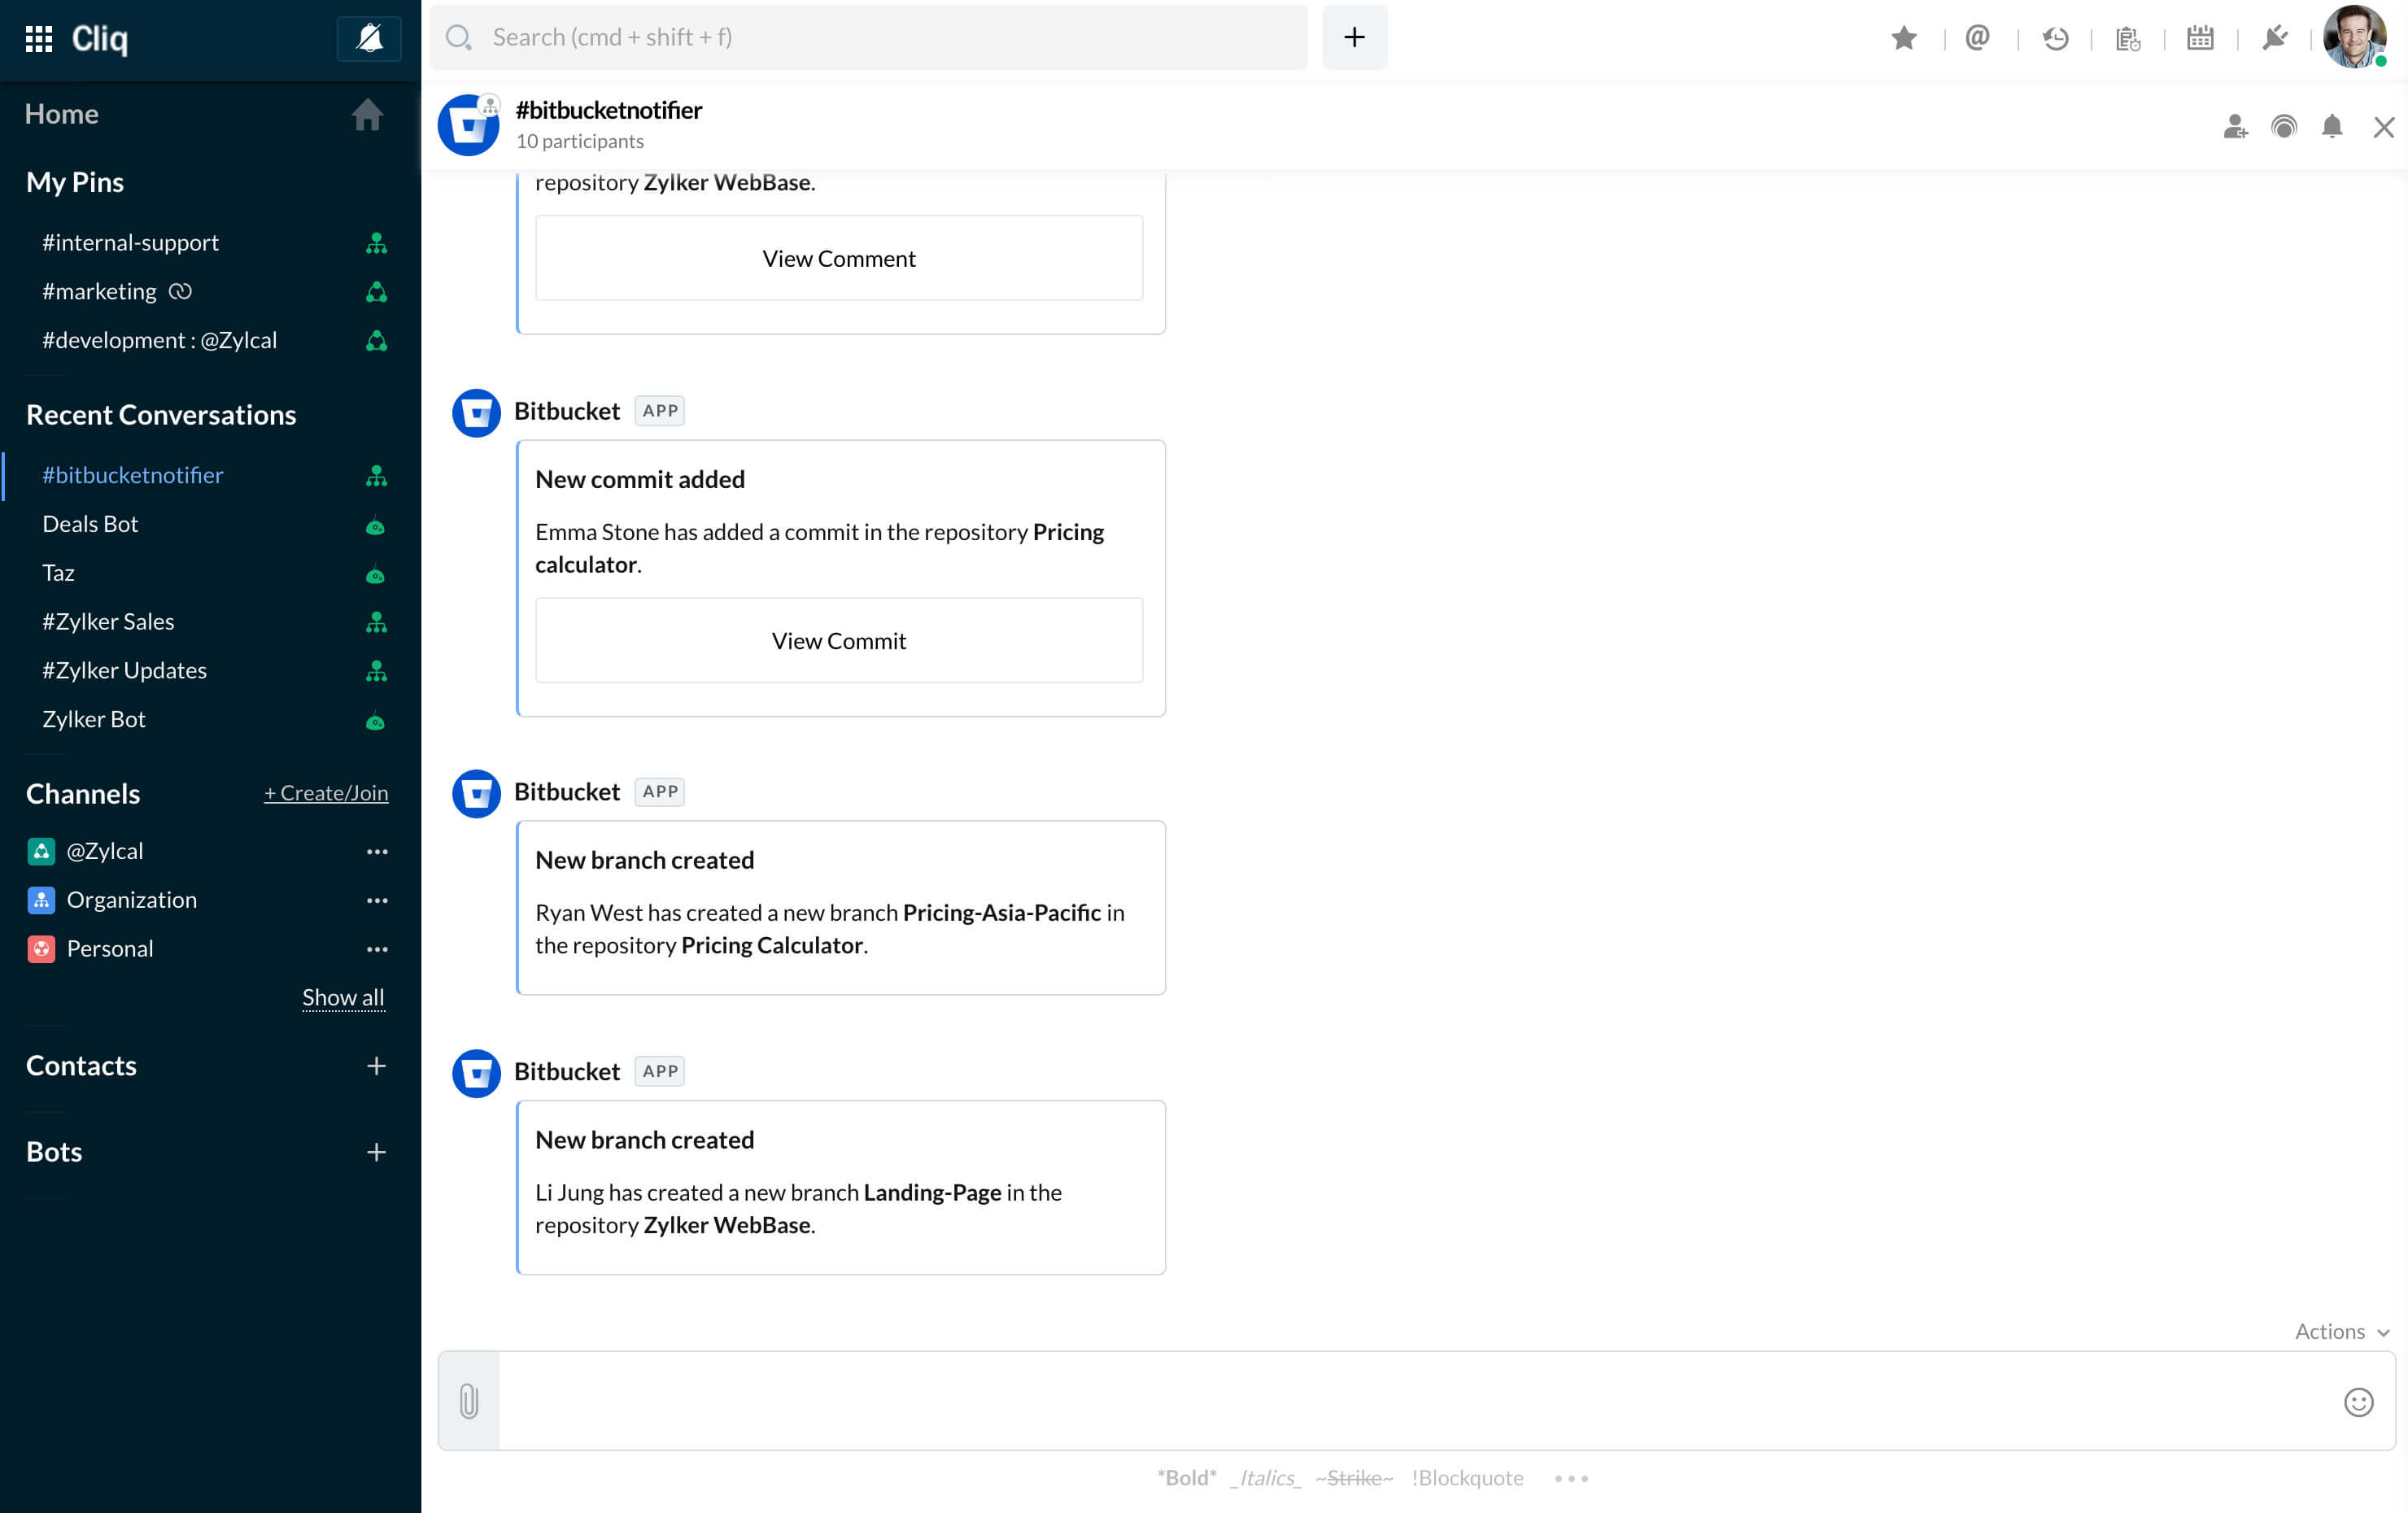
Task: Click the bot icon beside Taz
Action: (375, 575)
